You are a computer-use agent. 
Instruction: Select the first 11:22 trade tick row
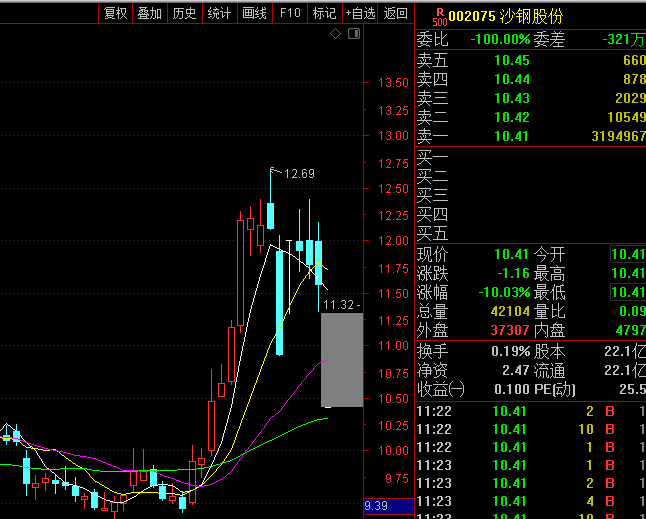pos(530,411)
